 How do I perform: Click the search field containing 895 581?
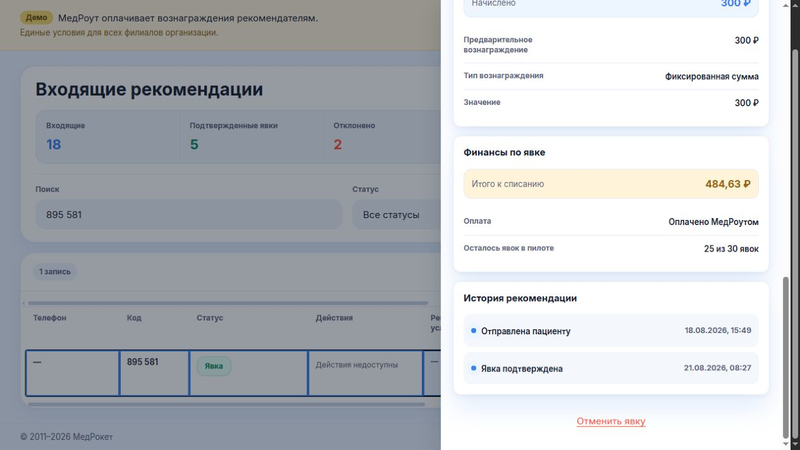[189, 214]
